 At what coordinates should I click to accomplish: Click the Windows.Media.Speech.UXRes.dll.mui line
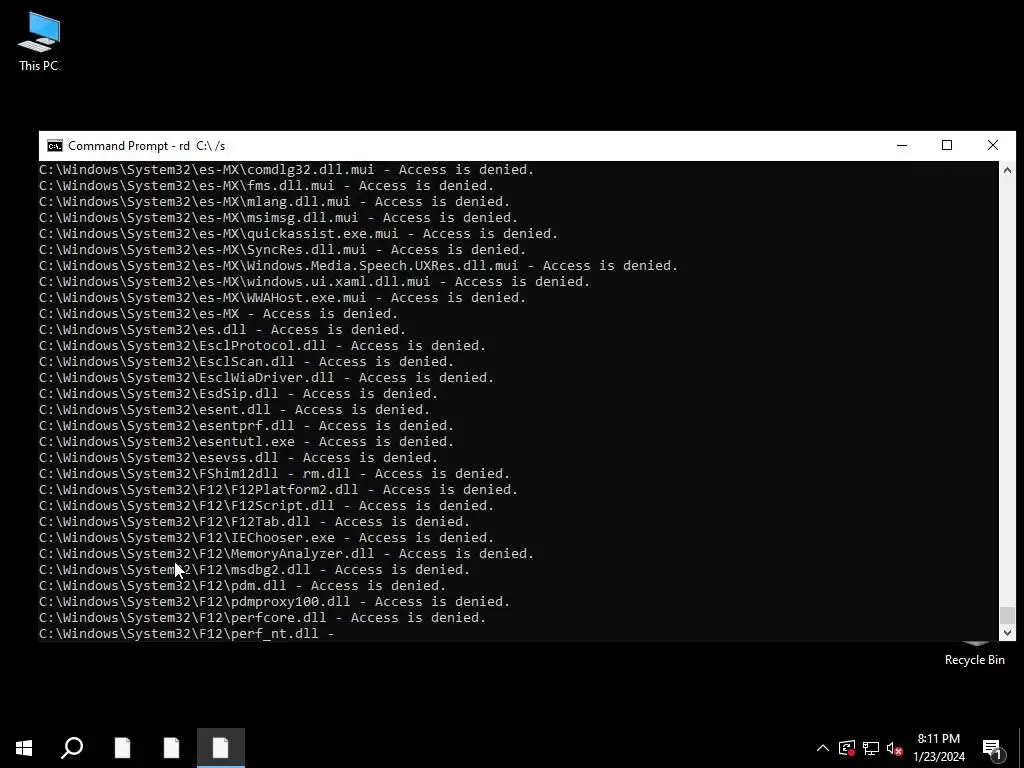[x=359, y=266]
